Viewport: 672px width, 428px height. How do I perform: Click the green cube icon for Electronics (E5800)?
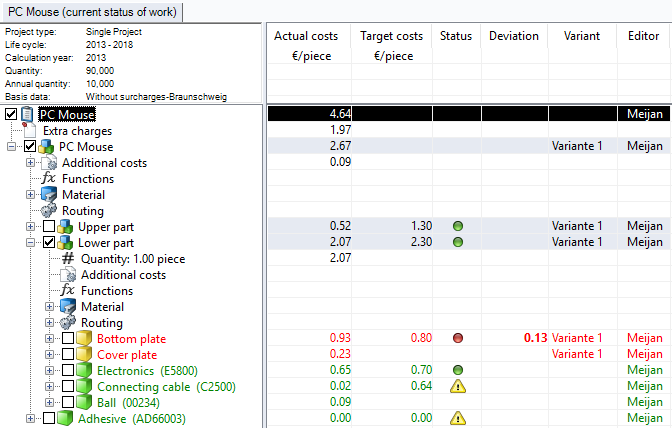click(84, 371)
